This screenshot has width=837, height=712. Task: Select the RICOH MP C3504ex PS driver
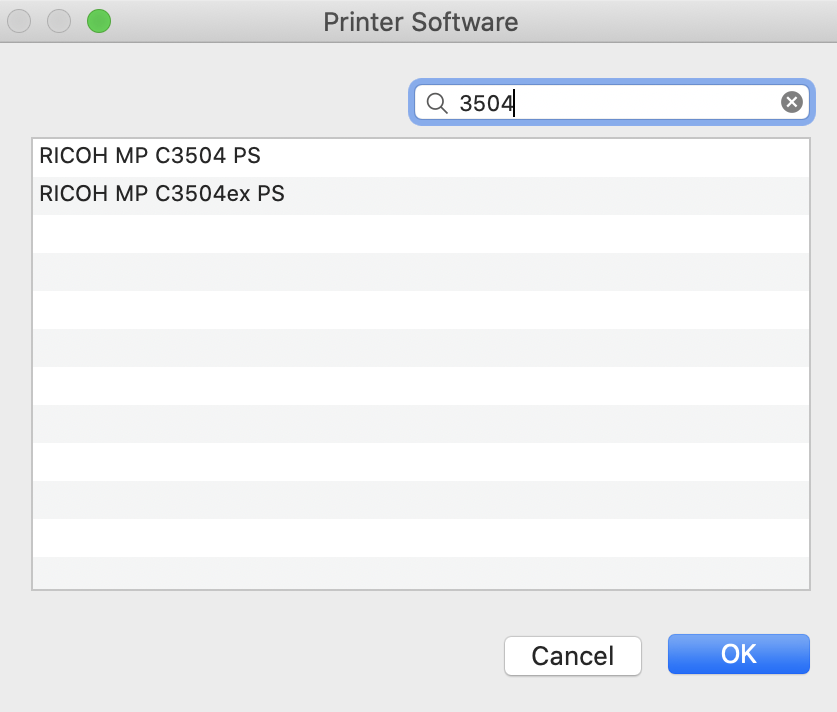click(160, 194)
